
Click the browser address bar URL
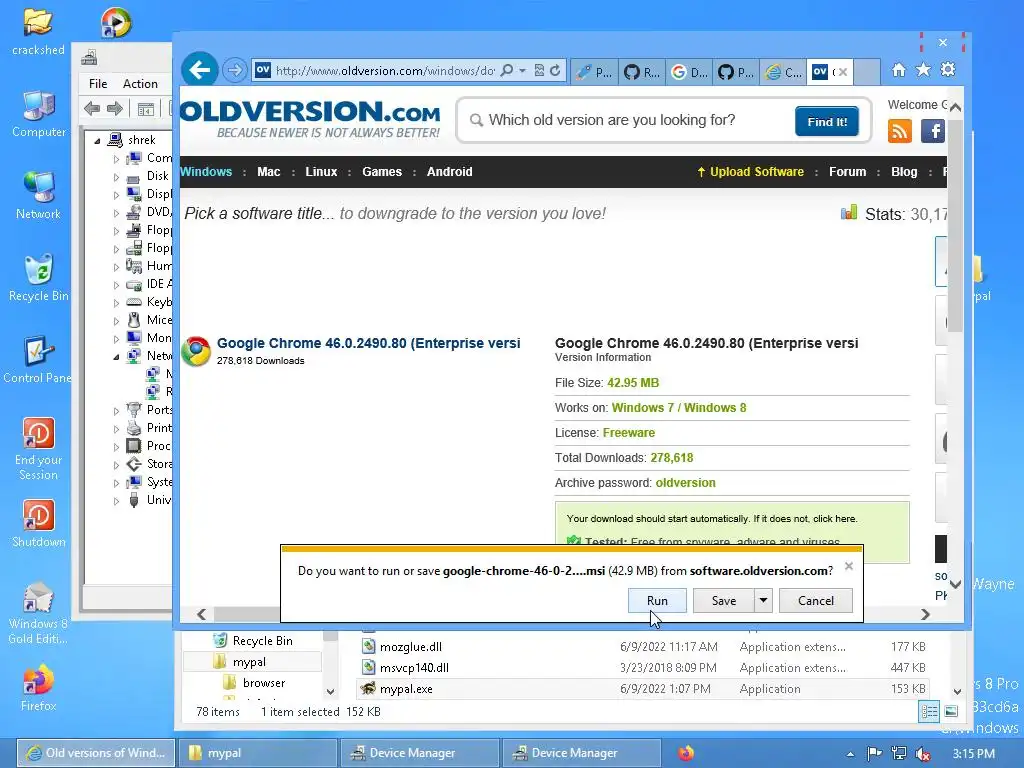(x=385, y=71)
